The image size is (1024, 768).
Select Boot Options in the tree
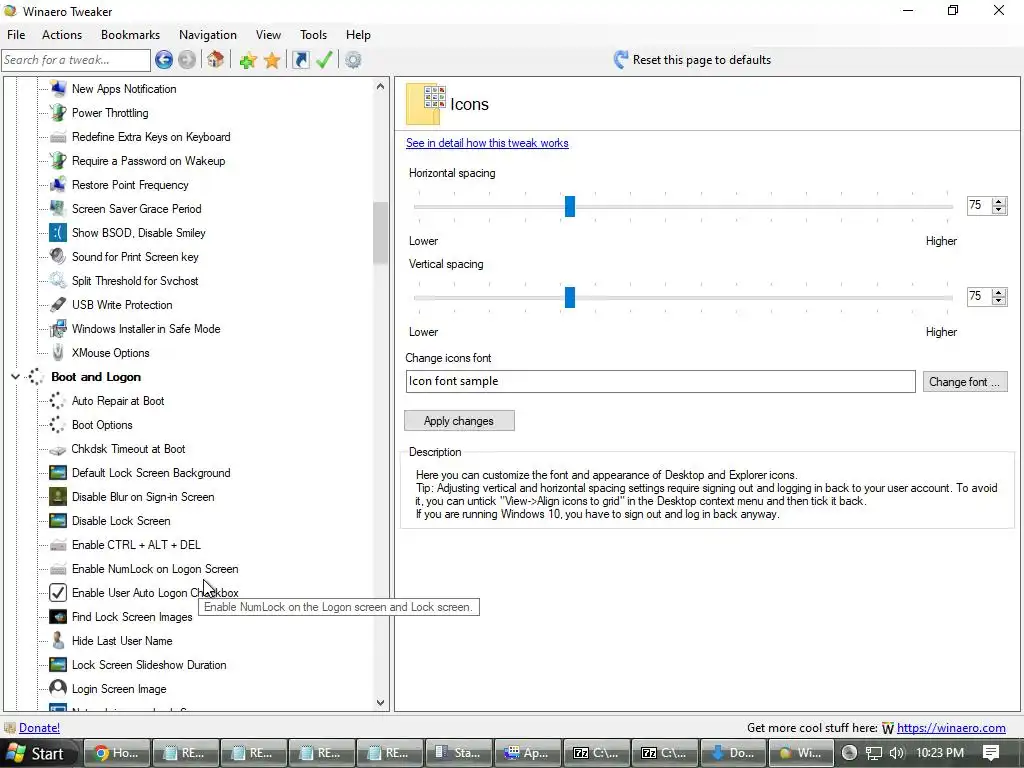pos(102,425)
